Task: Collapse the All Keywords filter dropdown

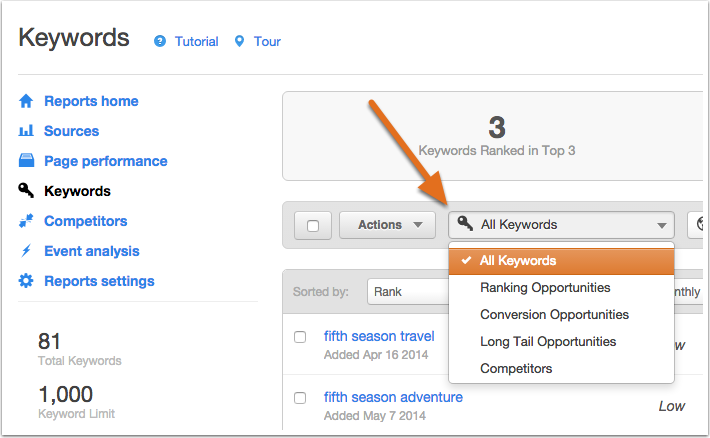Action: [x=561, y=225]
